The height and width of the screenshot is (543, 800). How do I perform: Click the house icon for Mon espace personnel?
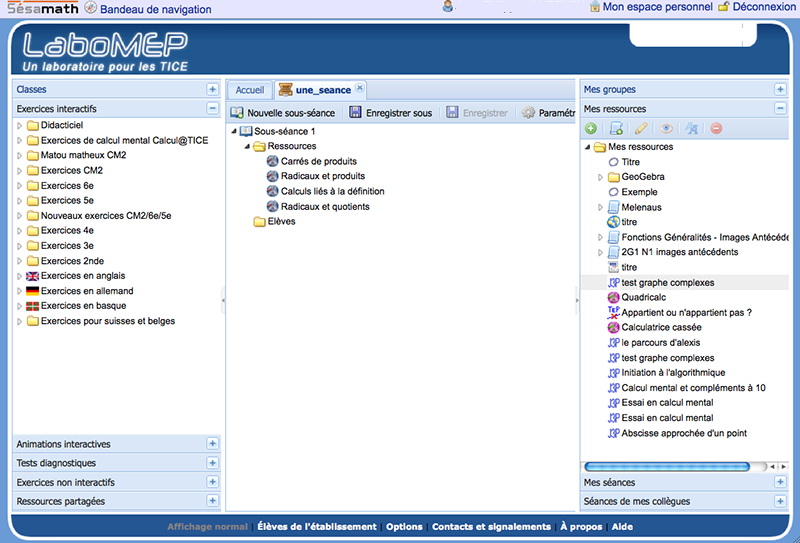click(x=594, y=7)
